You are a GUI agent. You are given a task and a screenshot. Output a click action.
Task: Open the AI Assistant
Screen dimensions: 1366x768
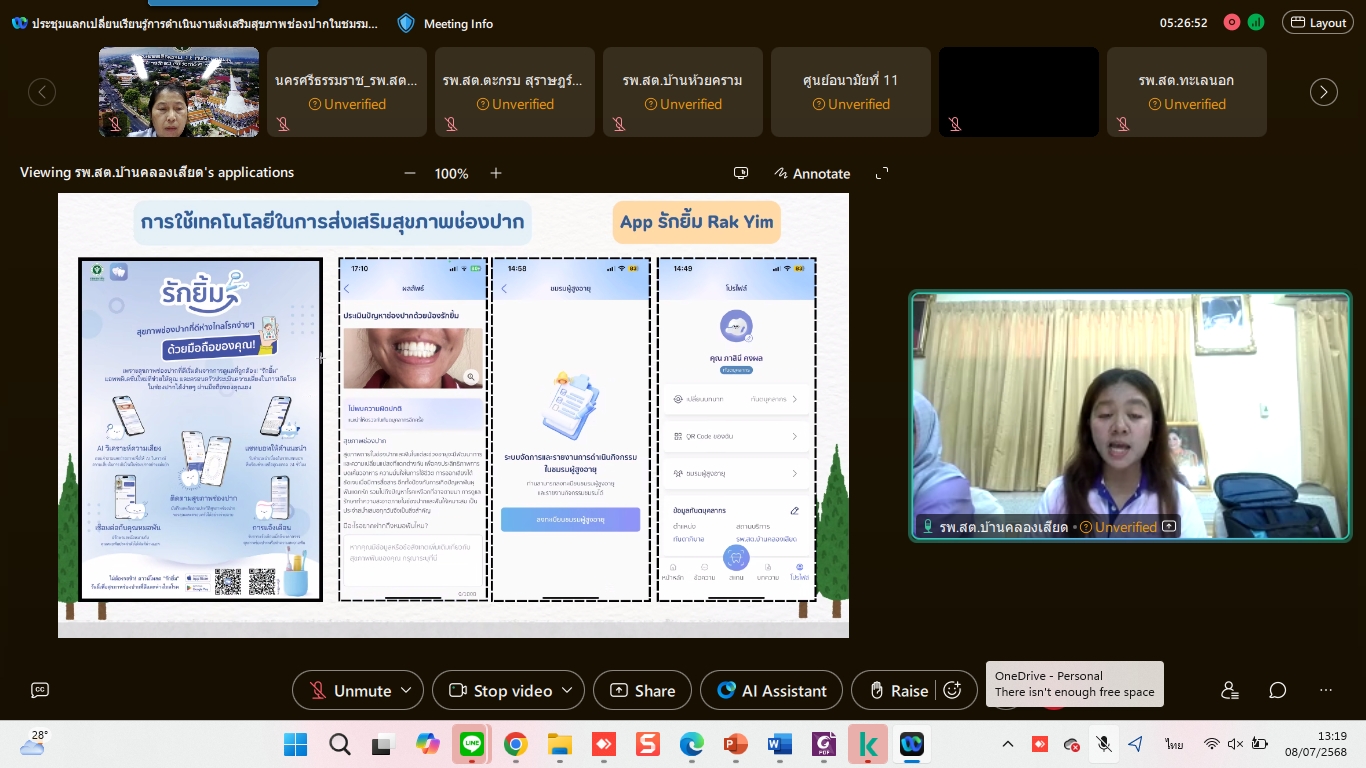click(x=771, y=690)
